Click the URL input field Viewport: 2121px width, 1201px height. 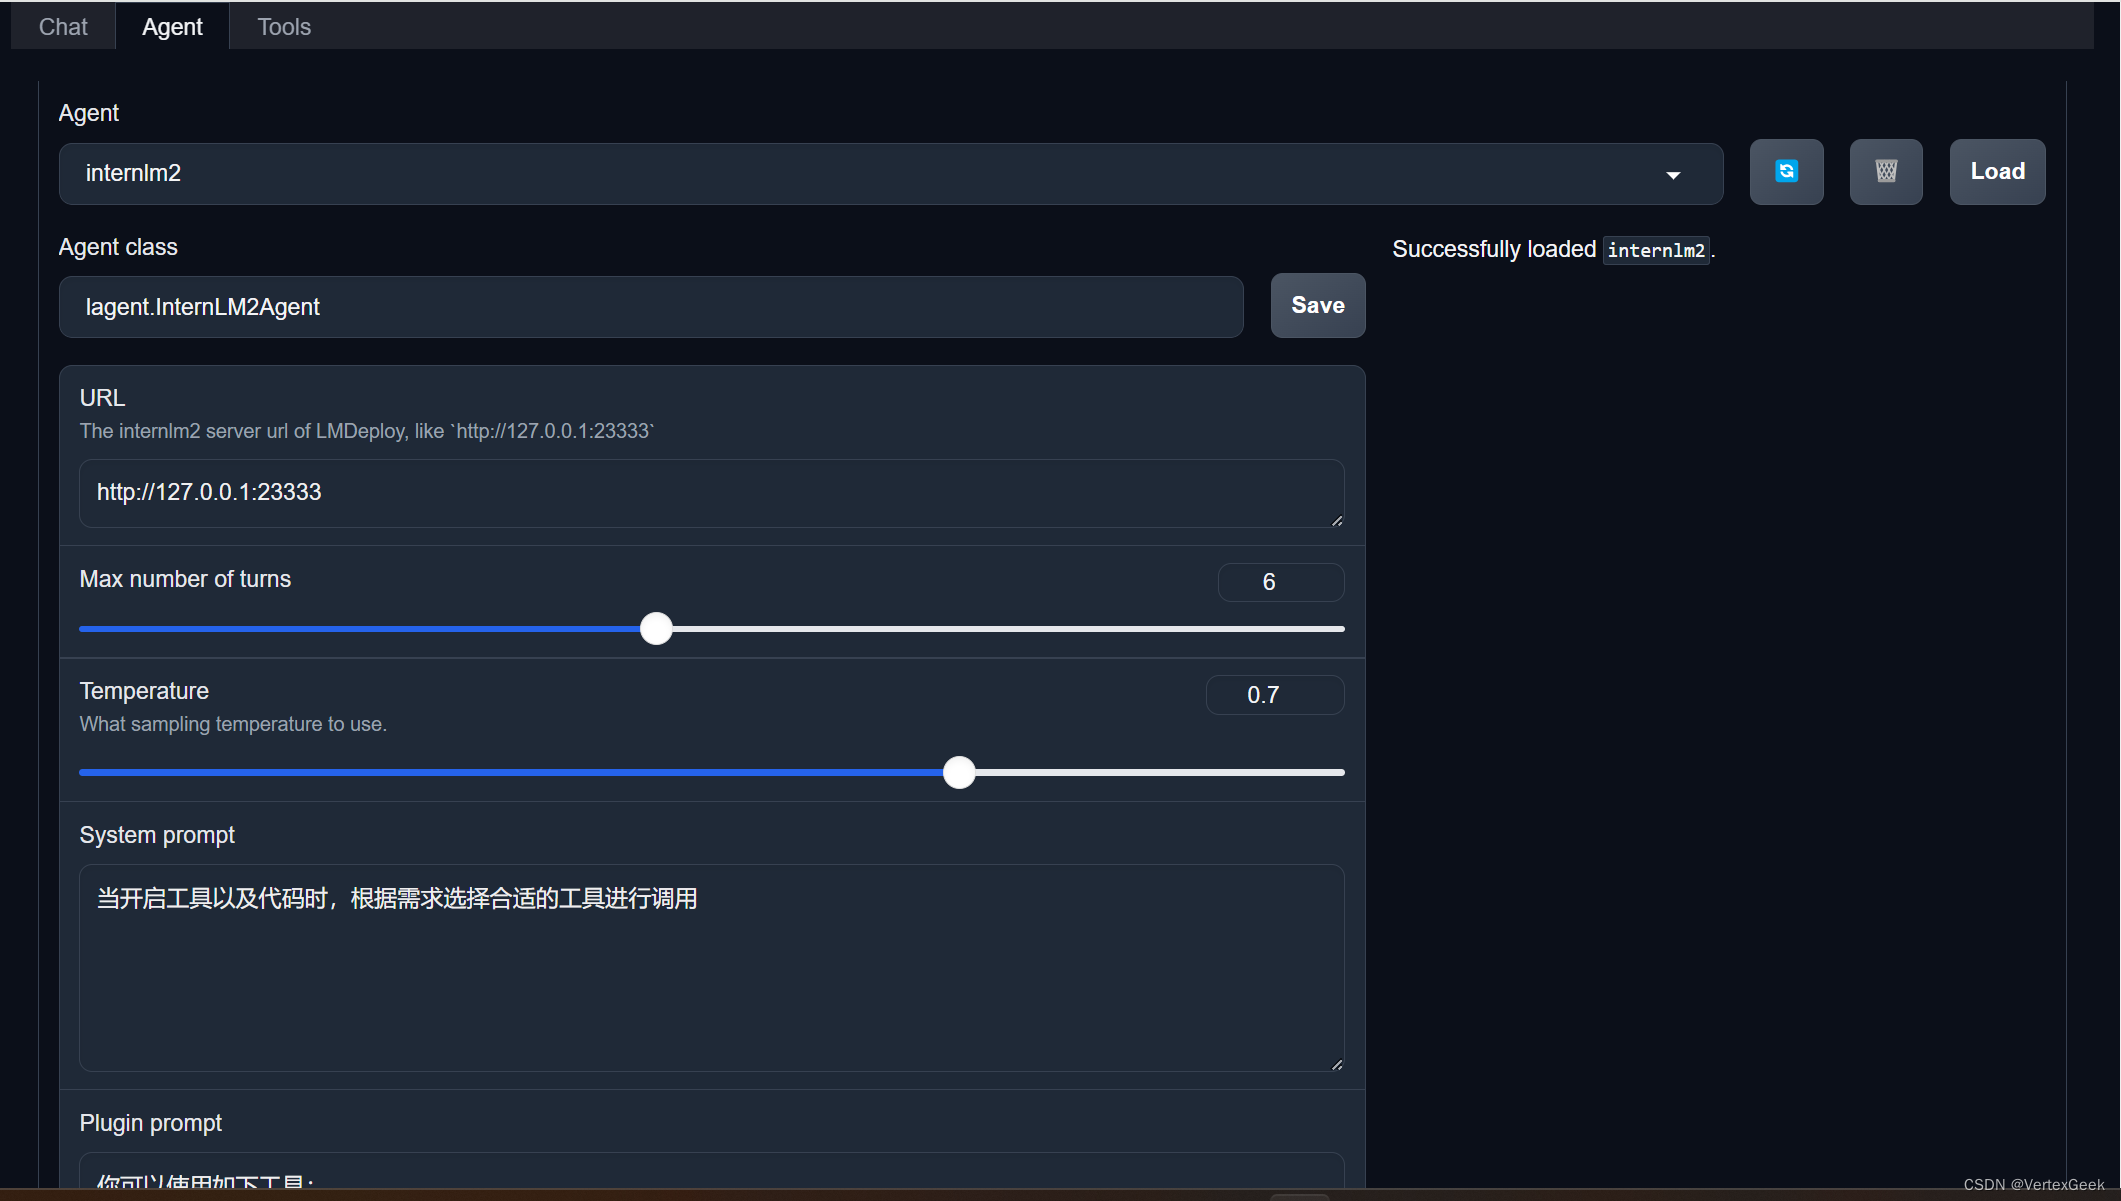pyautogui.click(x=710, y=493)
